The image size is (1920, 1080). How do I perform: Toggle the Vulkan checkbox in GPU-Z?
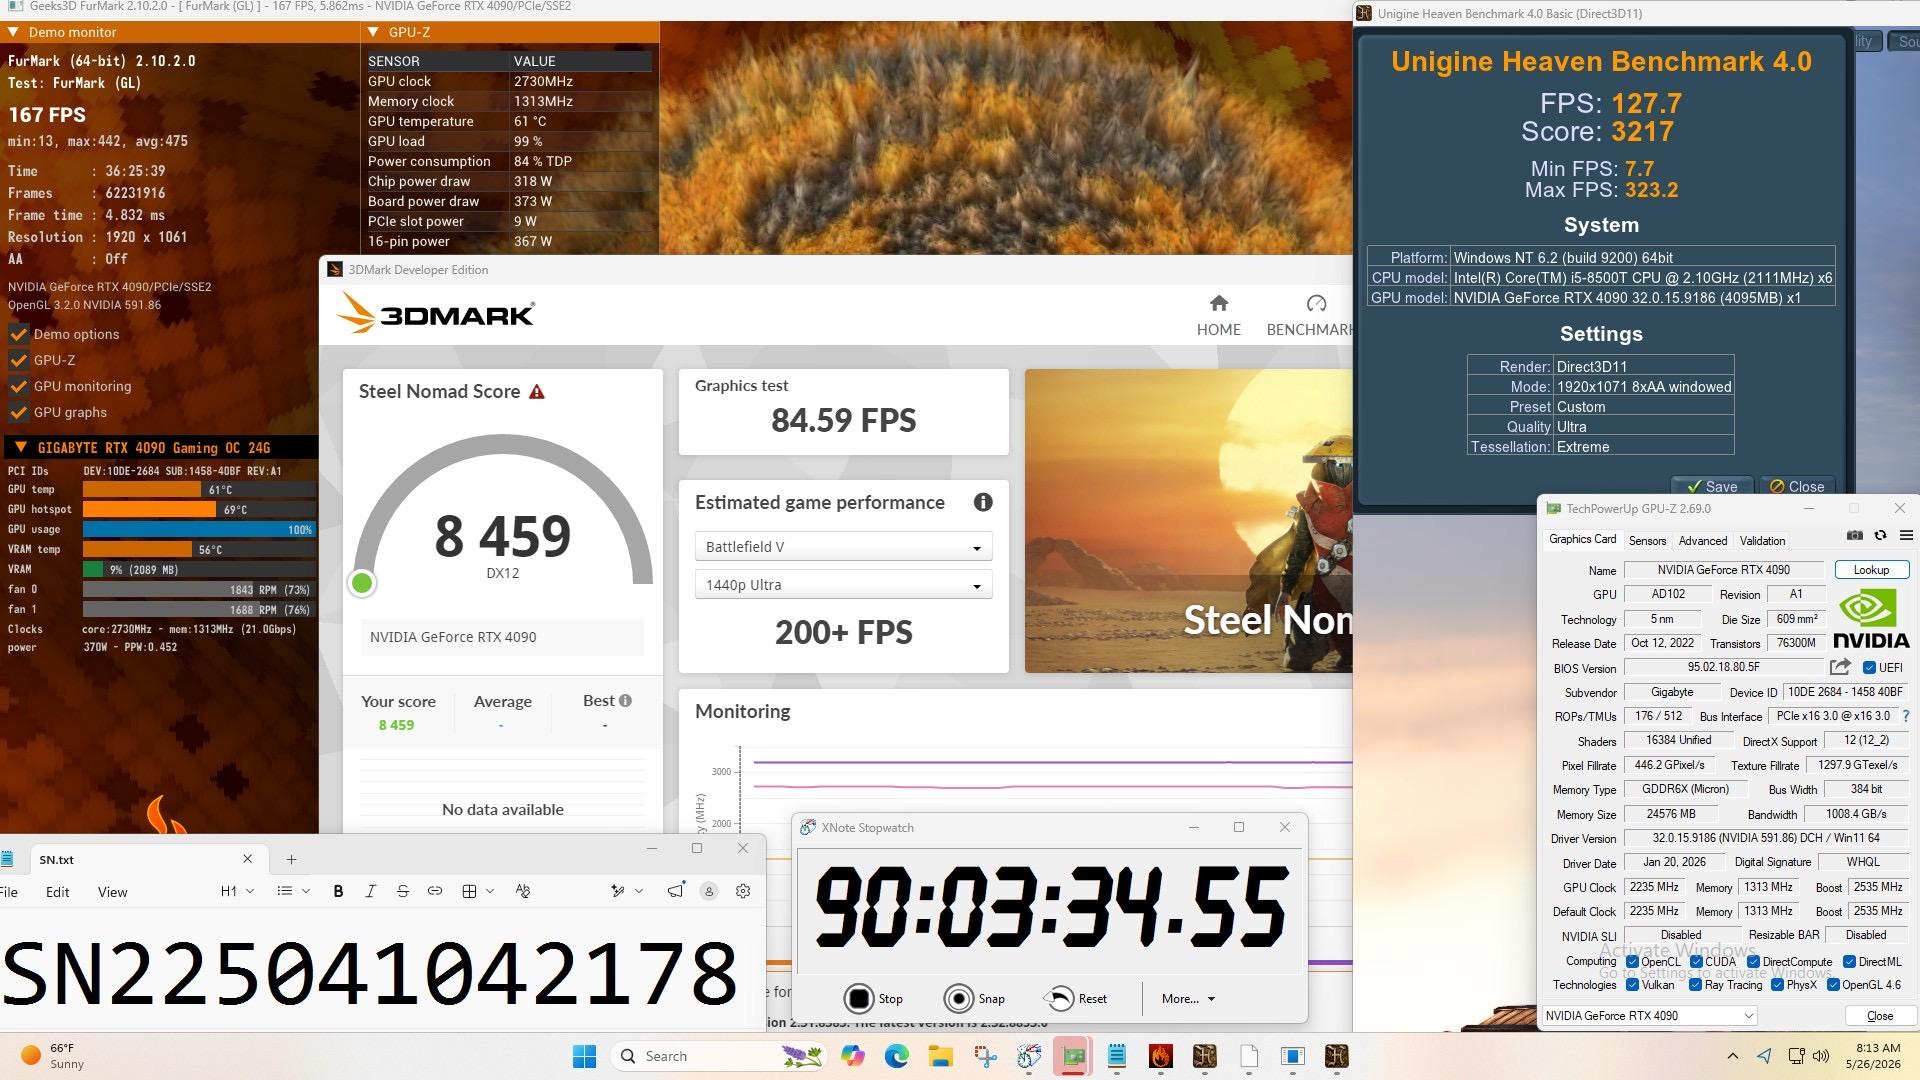pos(1632,985)
